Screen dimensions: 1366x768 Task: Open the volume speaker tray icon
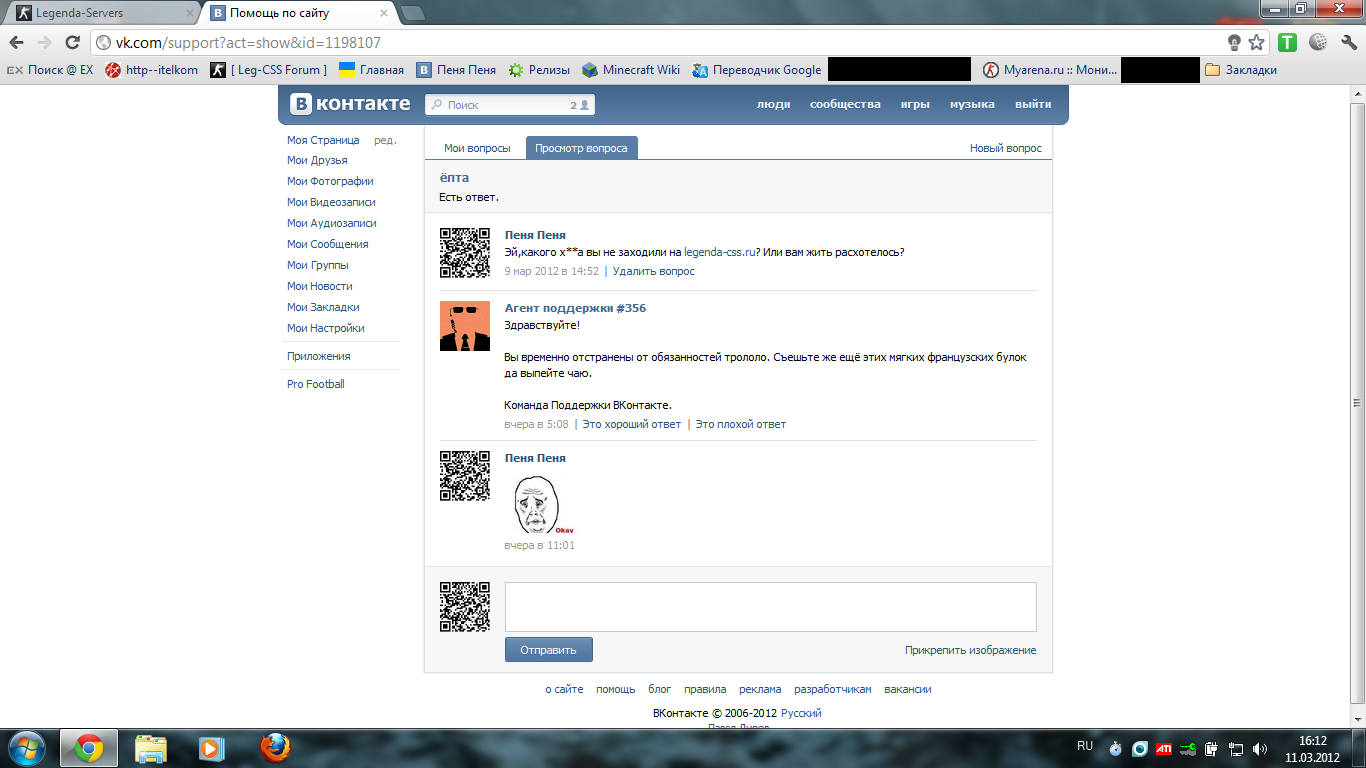pyautogui.click(x=1260, y=748)
